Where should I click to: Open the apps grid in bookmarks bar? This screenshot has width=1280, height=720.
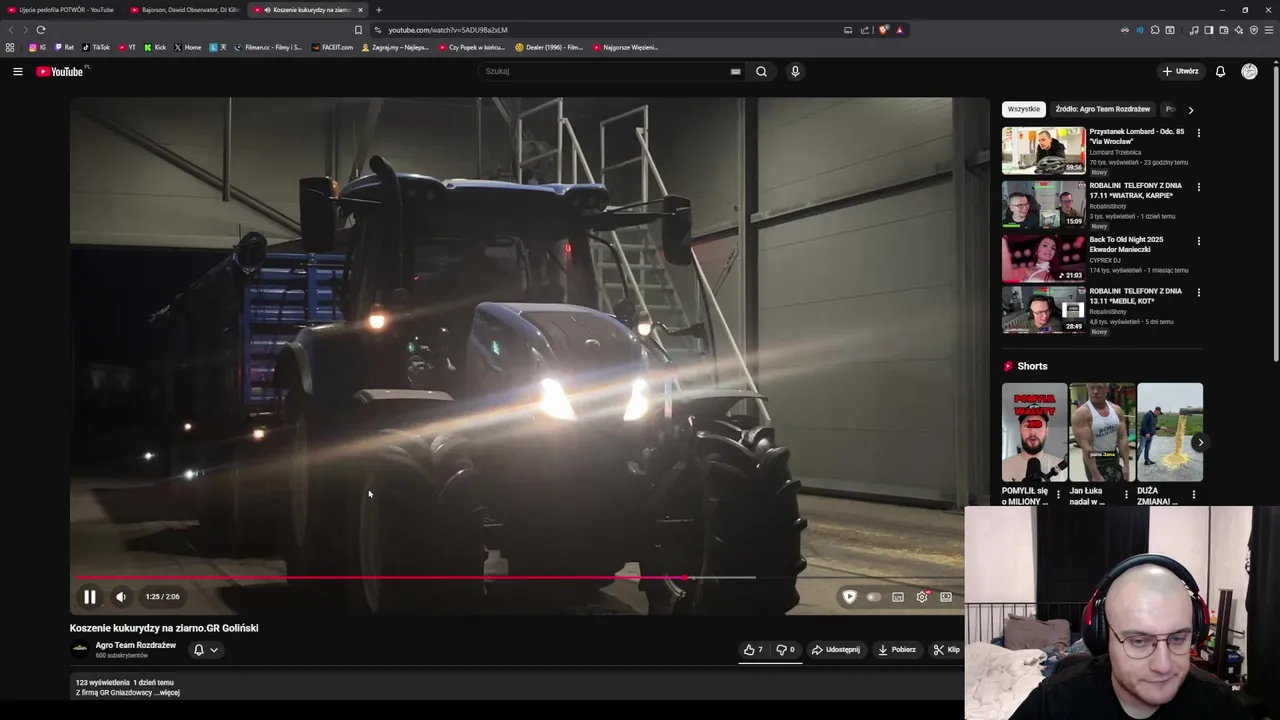point(10,47)
